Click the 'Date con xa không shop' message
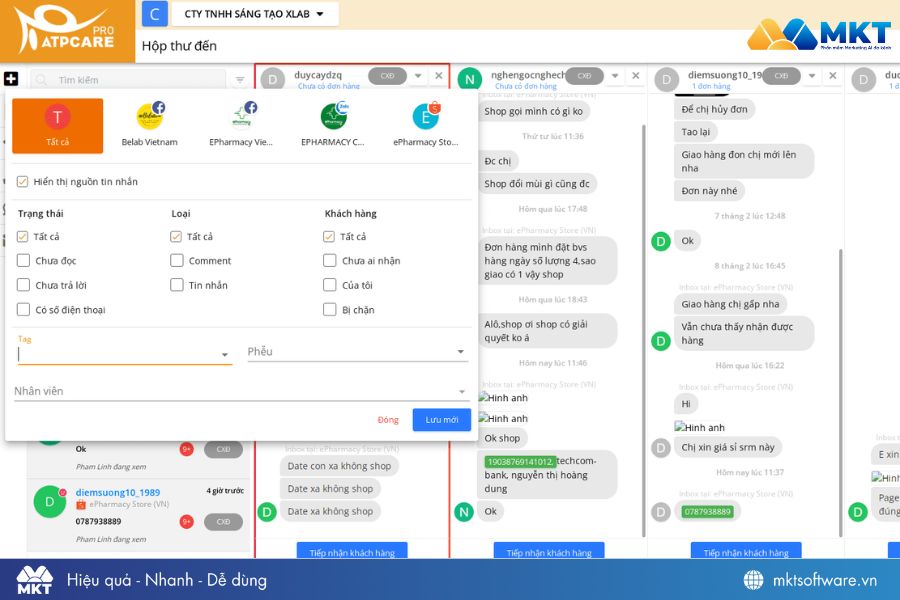This screenshot has height=600, width=900. [339, 466]
